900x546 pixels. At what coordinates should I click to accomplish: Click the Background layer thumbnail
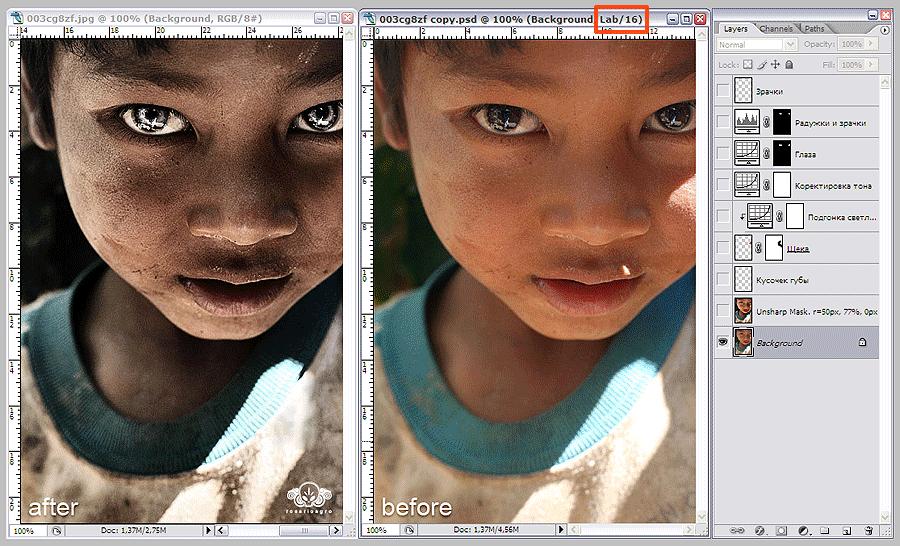[743, 342]
